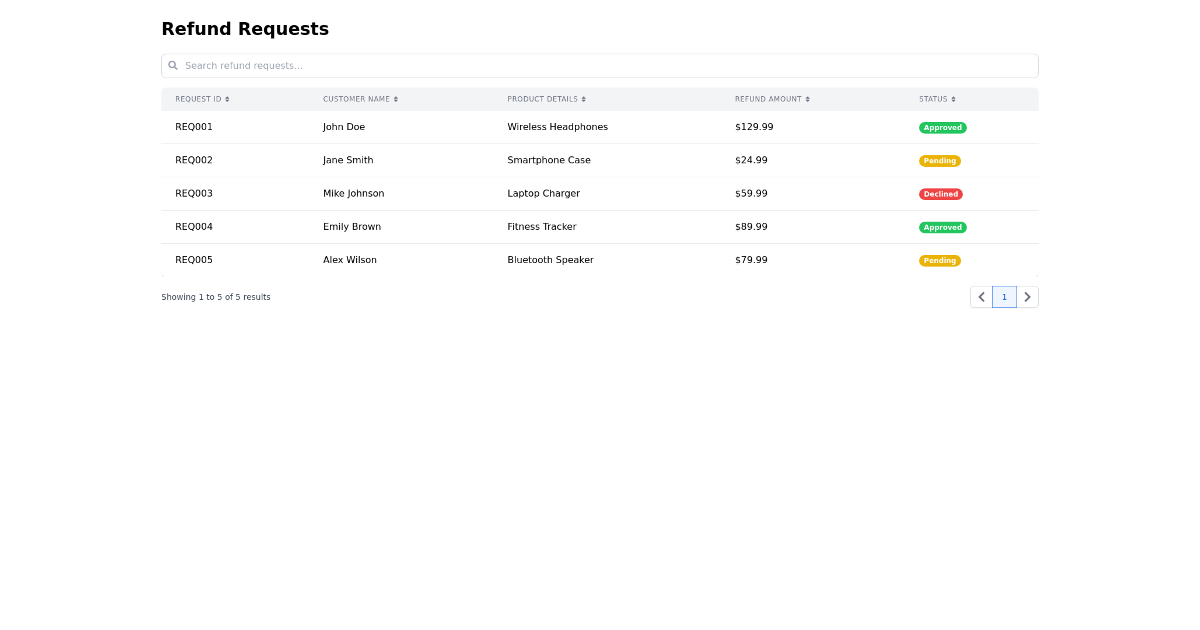Viewport: 1200px width, 630px height.
Task: Go to previous page chevron
Action: (981, 297)
